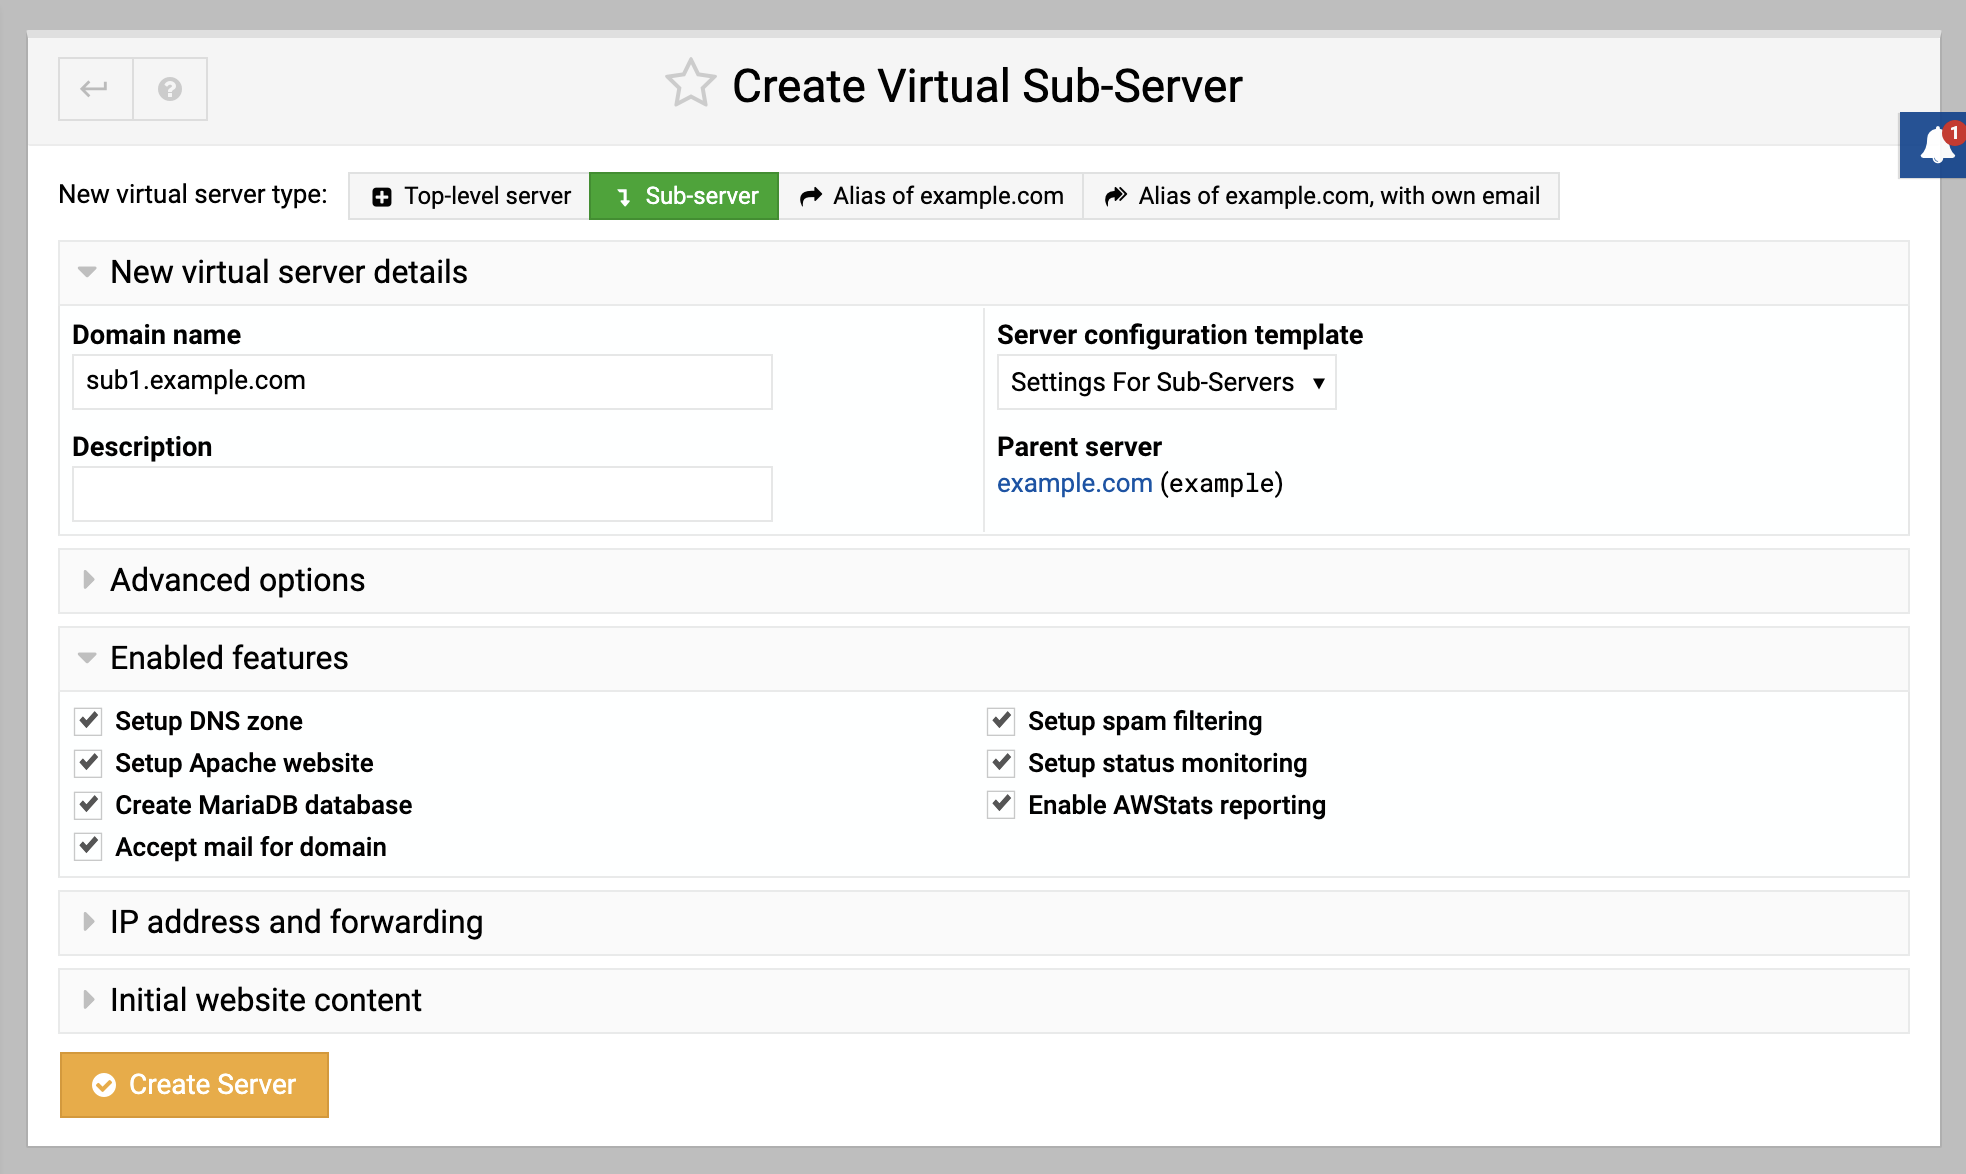Uncheck Create MariaDB database
Screen dimensions: 1966x1174
click(x=88, y=804)
